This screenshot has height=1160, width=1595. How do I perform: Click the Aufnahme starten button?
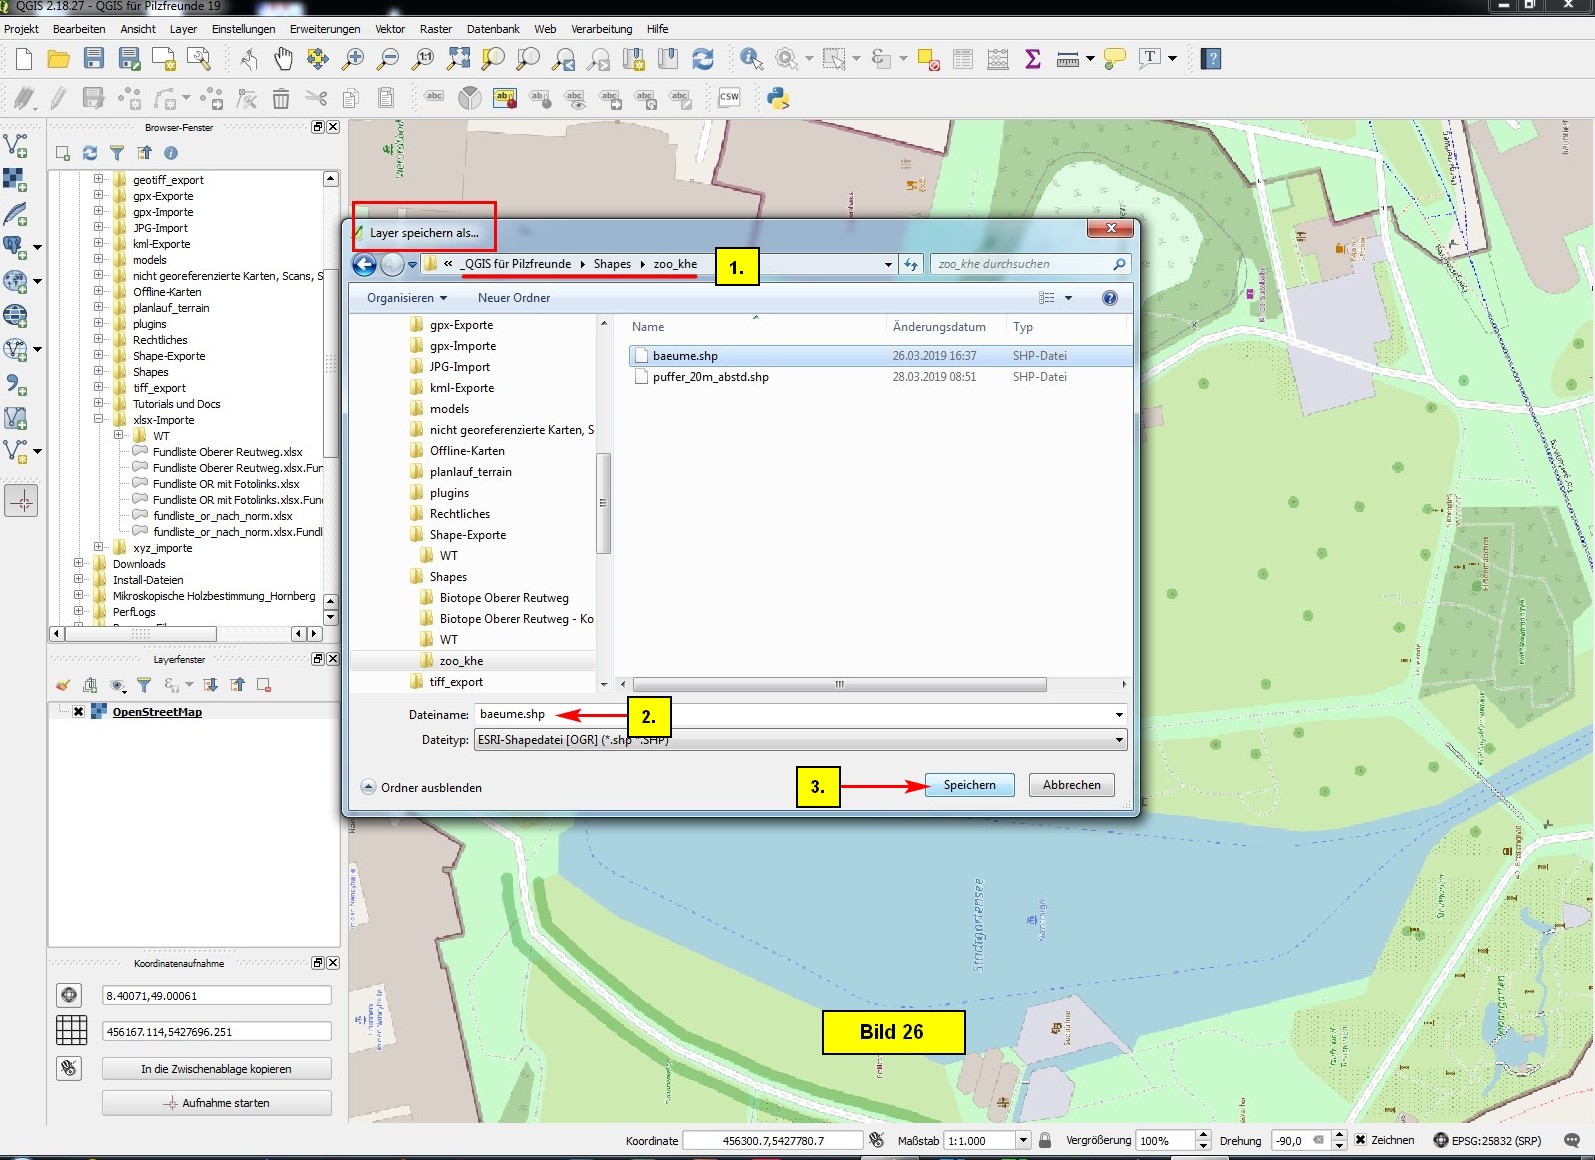tap(216, 1103)
